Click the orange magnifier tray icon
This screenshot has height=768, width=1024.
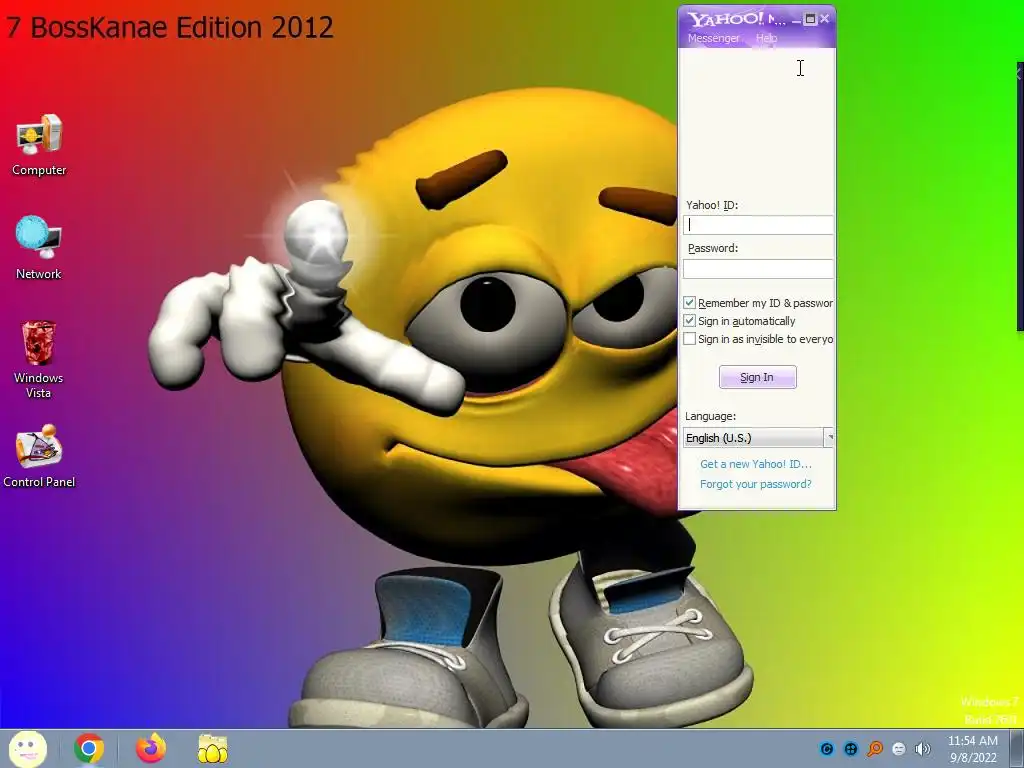click(875, 749)
